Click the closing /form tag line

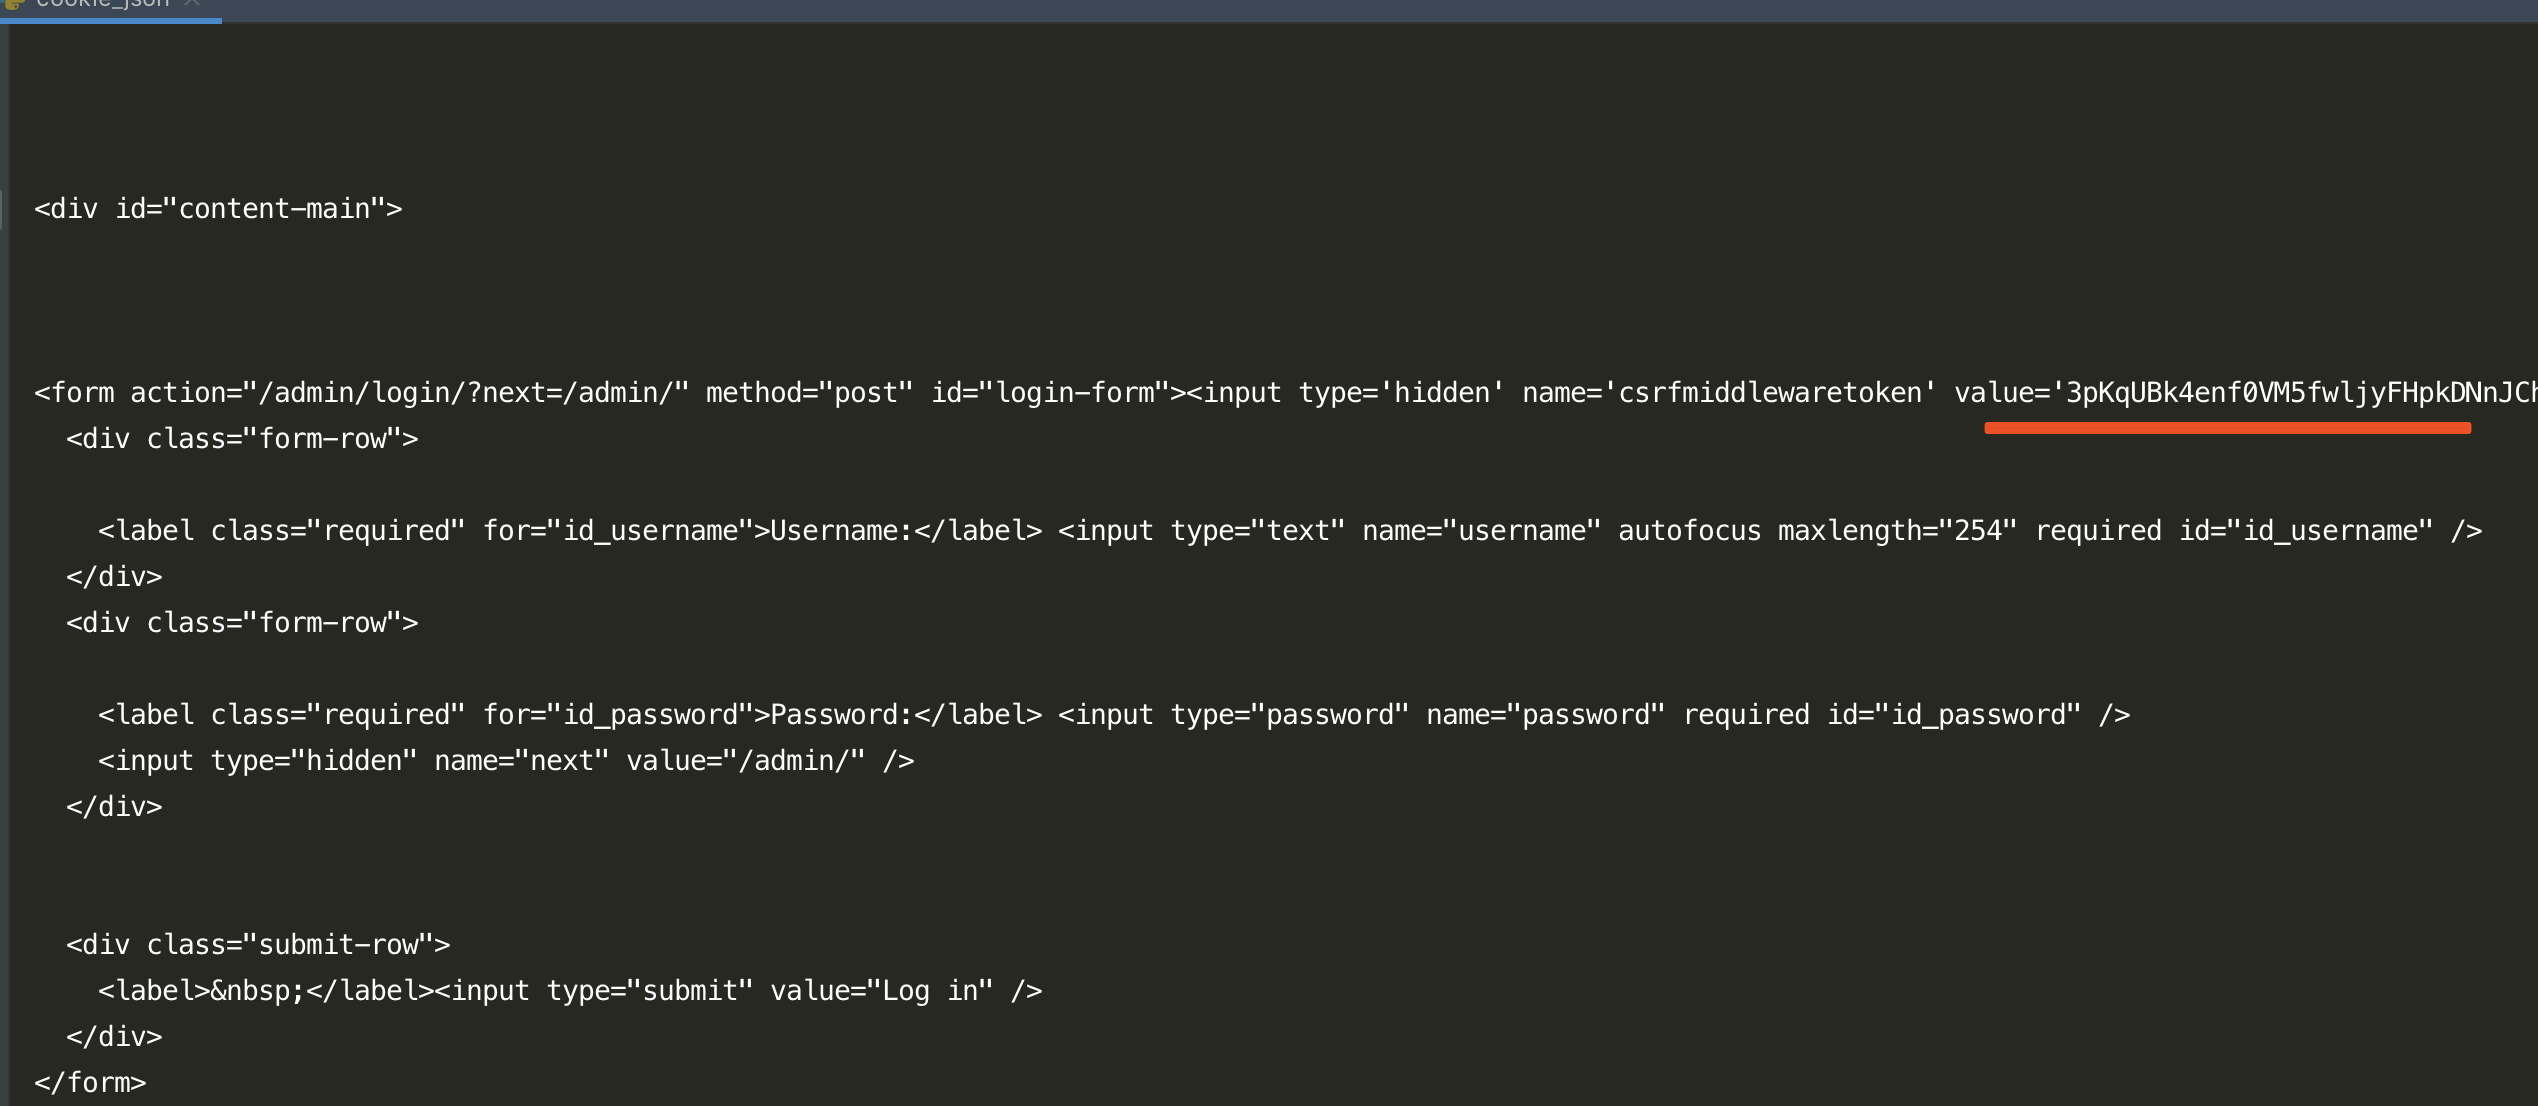click(x=90, y=1083)
